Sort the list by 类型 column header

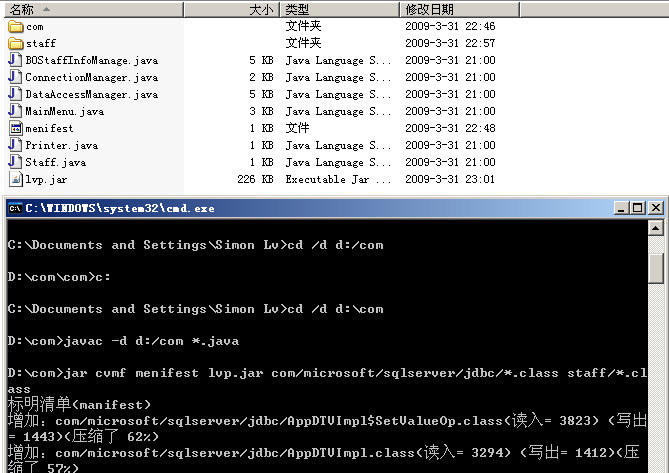[340, 9]
